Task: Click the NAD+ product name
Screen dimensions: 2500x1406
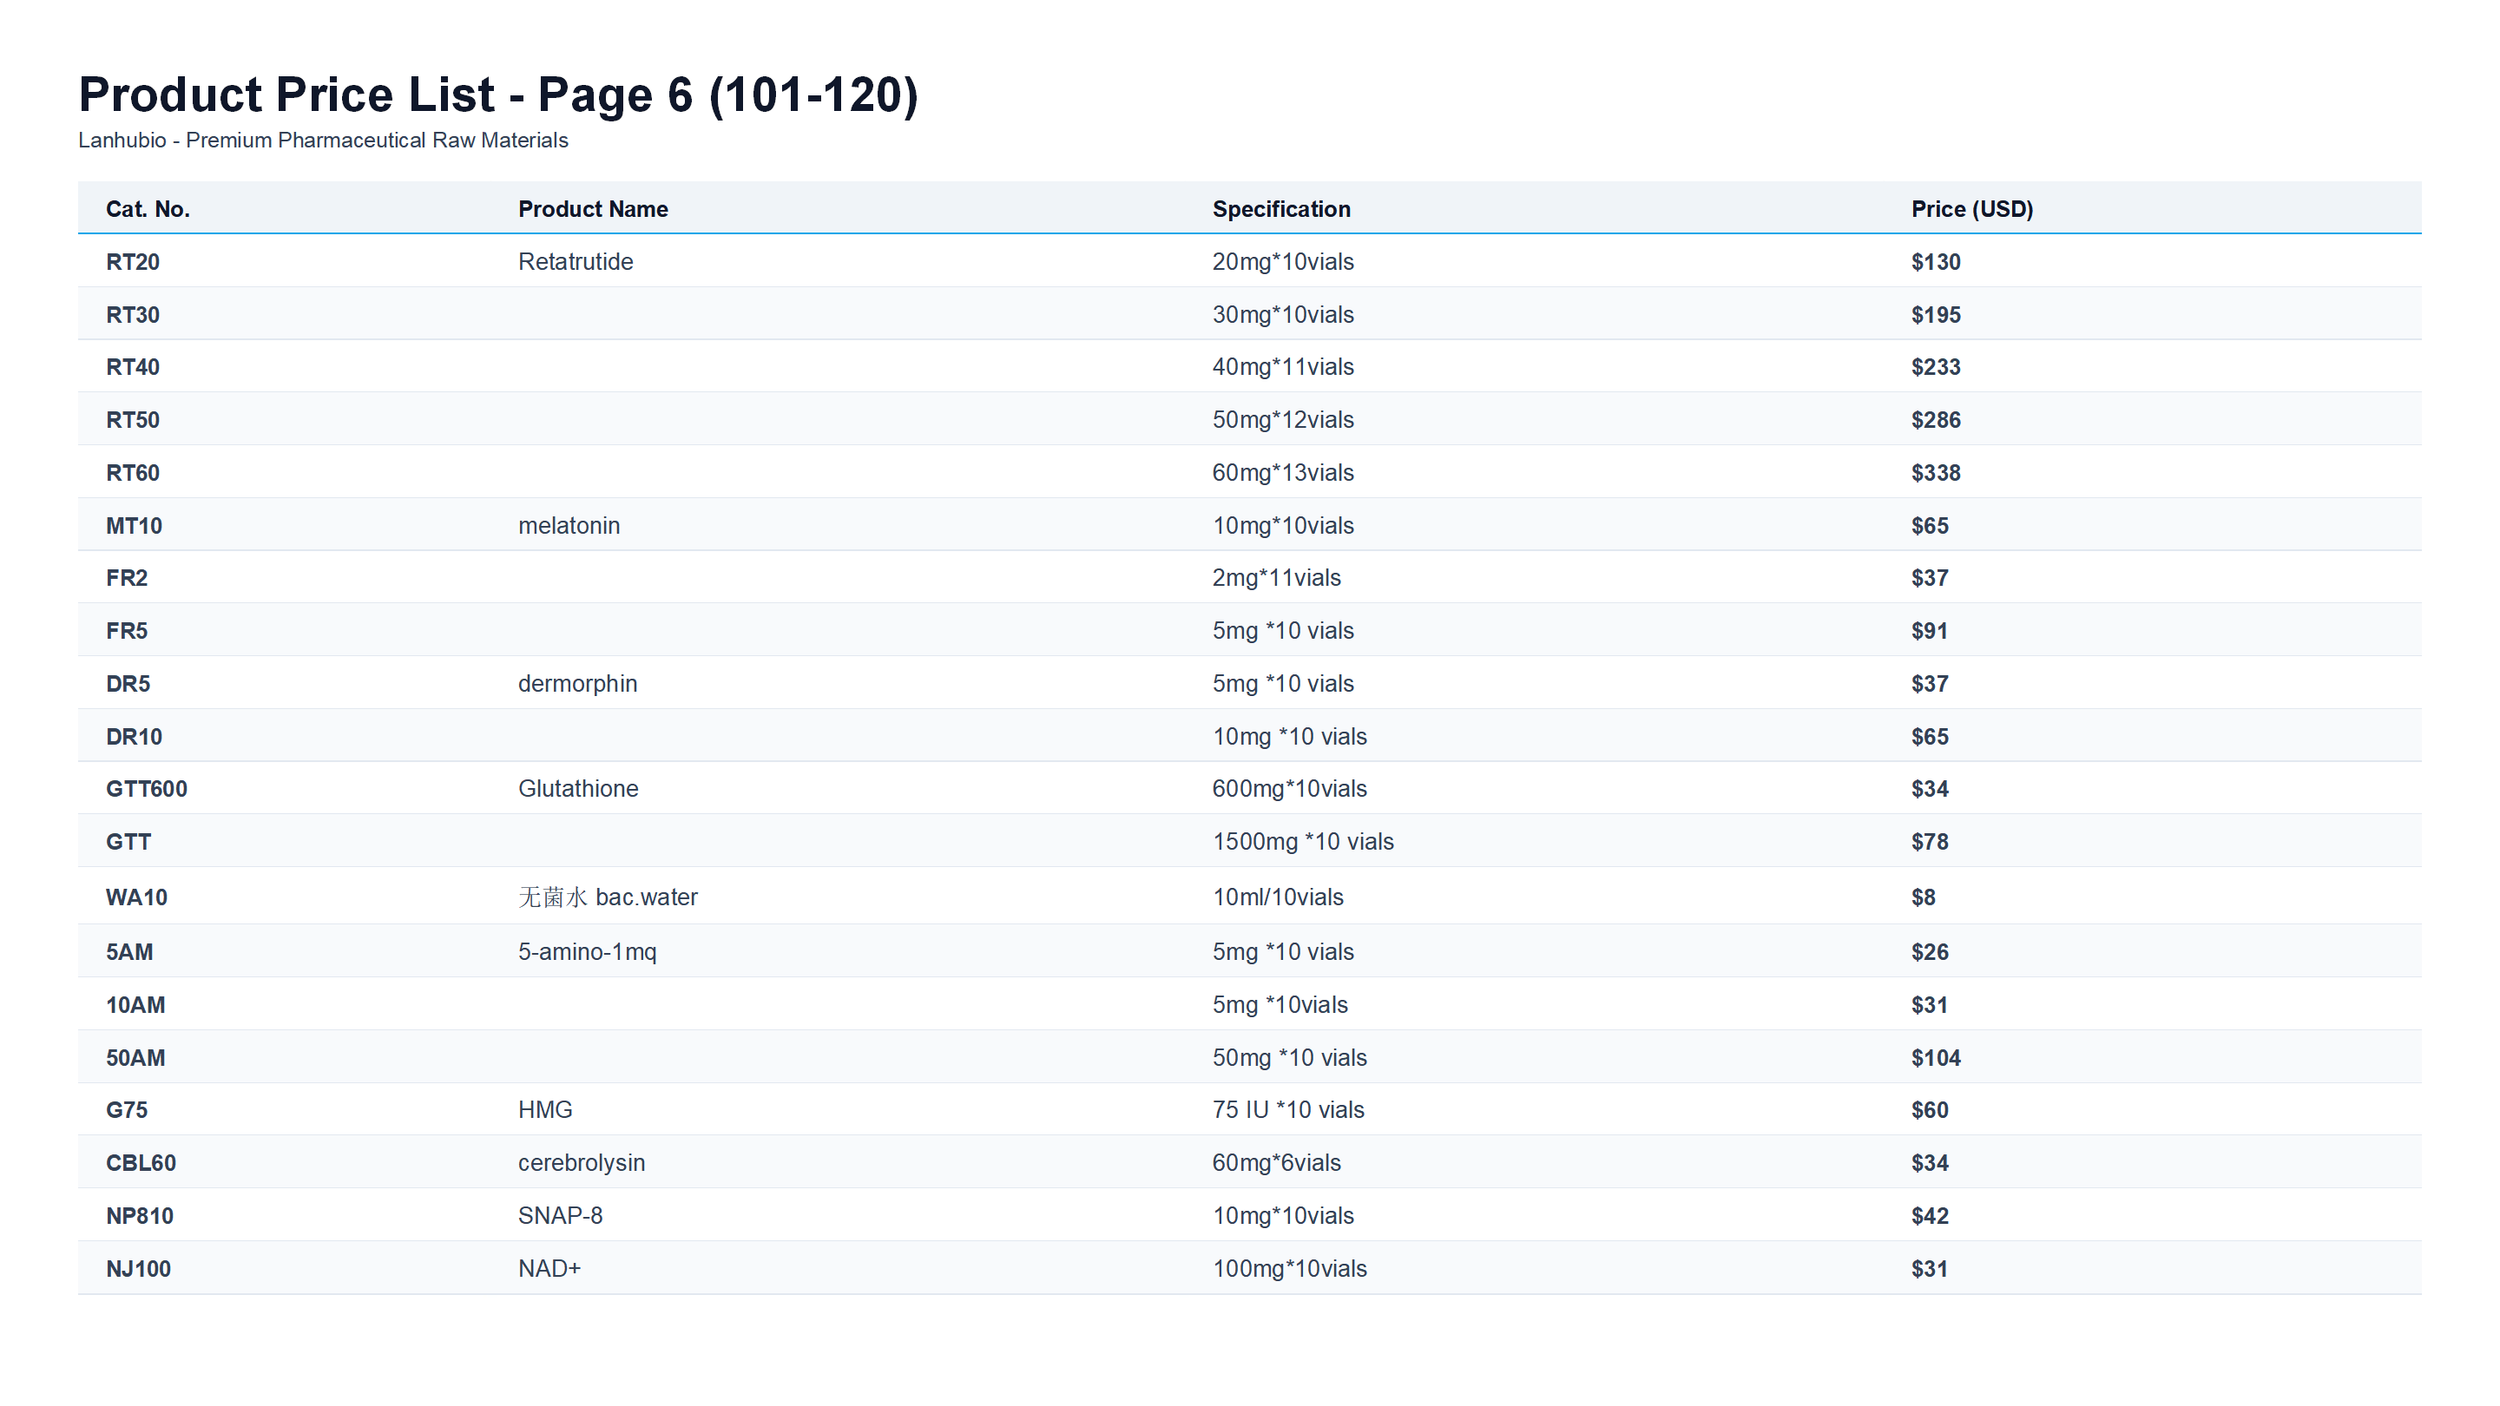Action: tap(549, 1269)
